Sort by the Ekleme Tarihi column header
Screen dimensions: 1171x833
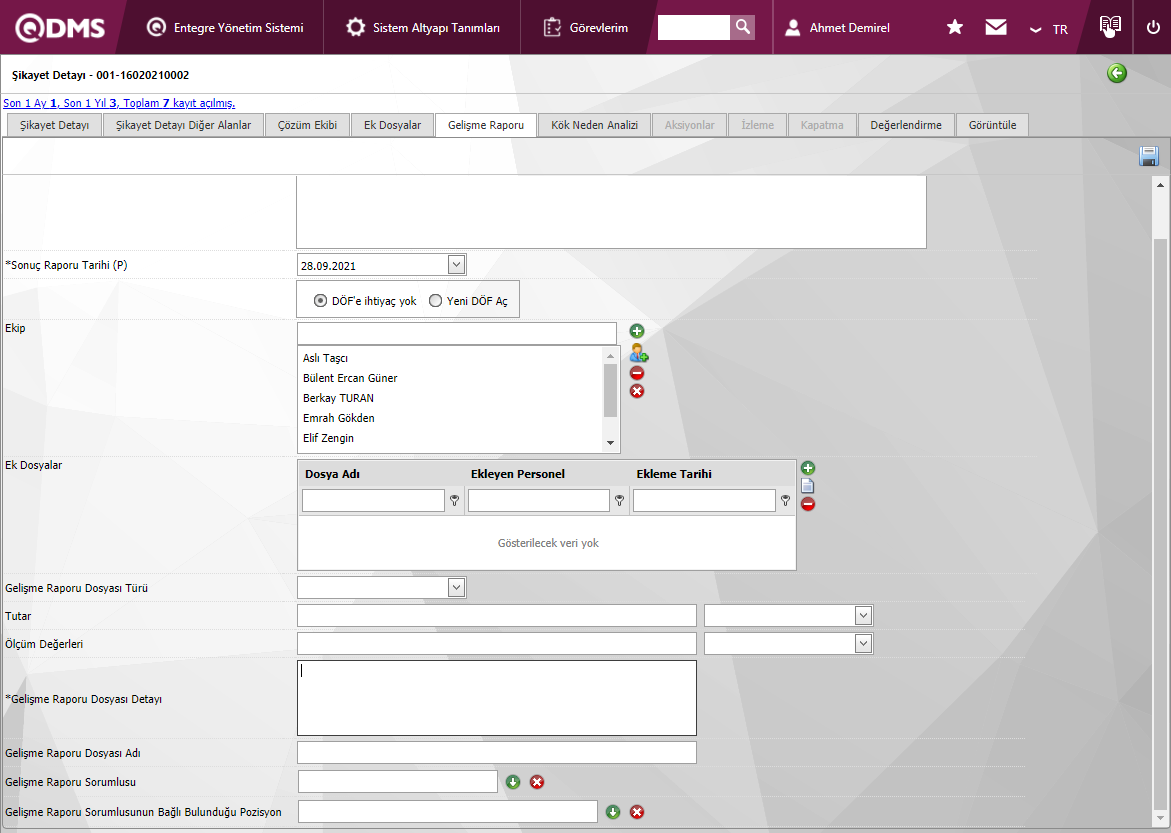(674, 474)
